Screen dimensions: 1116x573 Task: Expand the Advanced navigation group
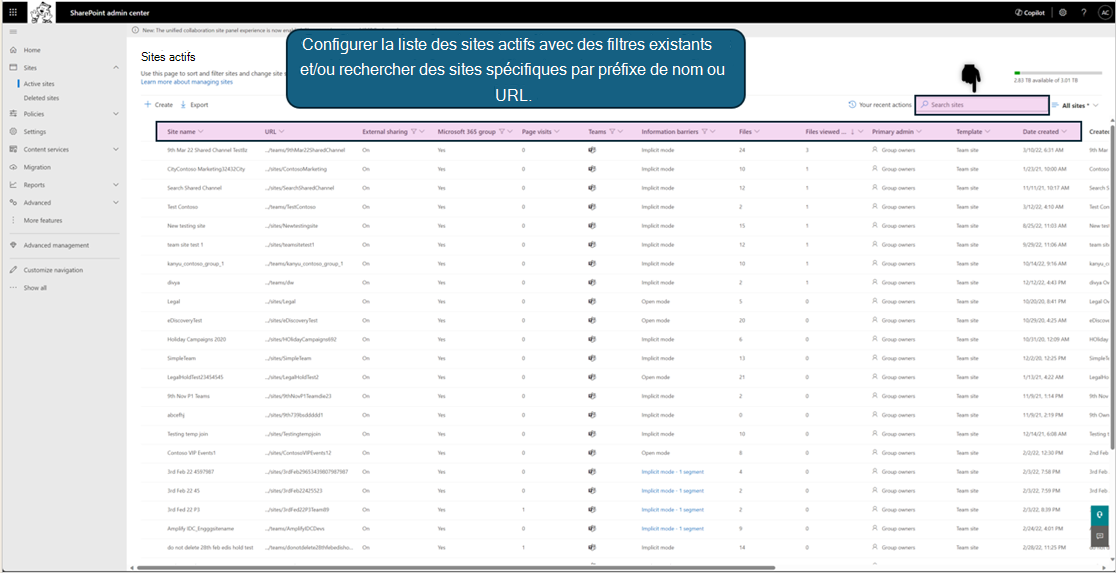[x=116, y=202]
